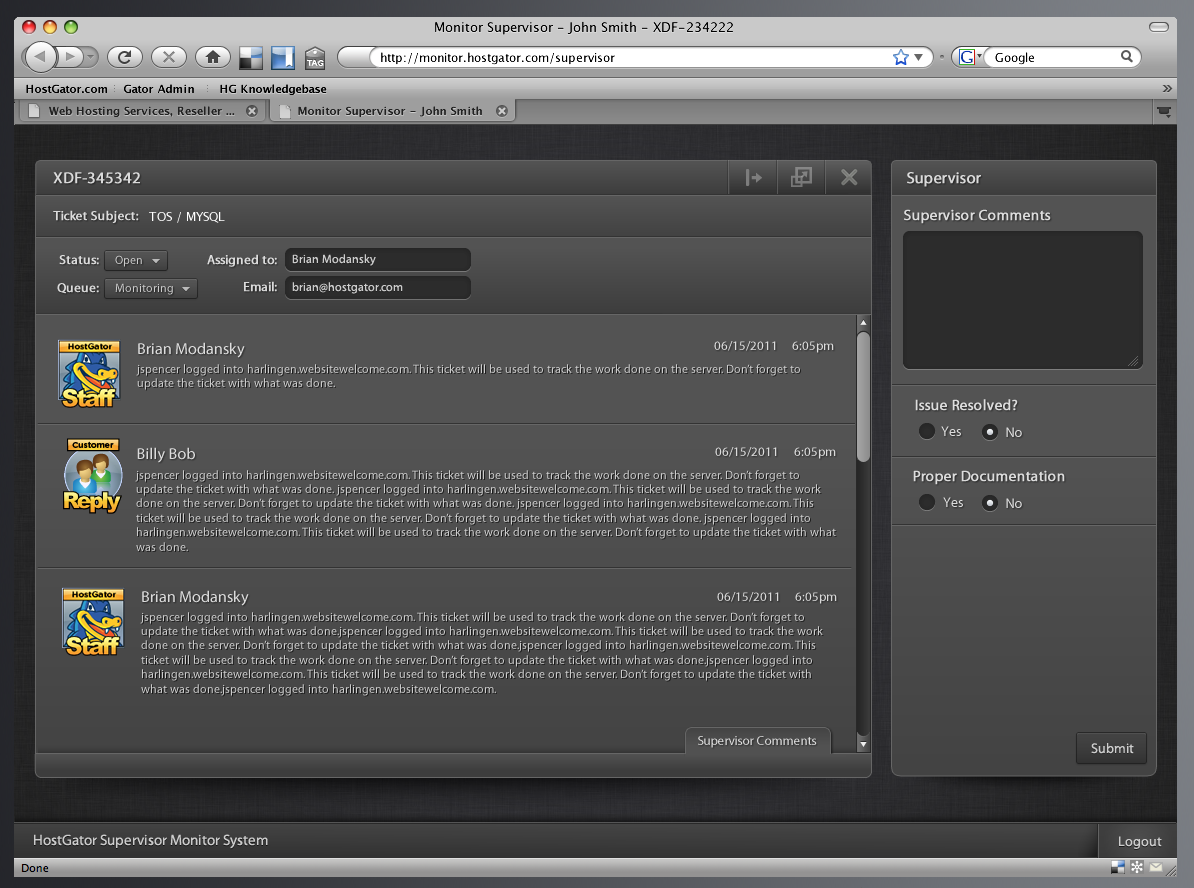This screenshot has width=1194, height=888.
Task: Click the Supervisor Comments textarea resize grip
Action: [1133, 361]
